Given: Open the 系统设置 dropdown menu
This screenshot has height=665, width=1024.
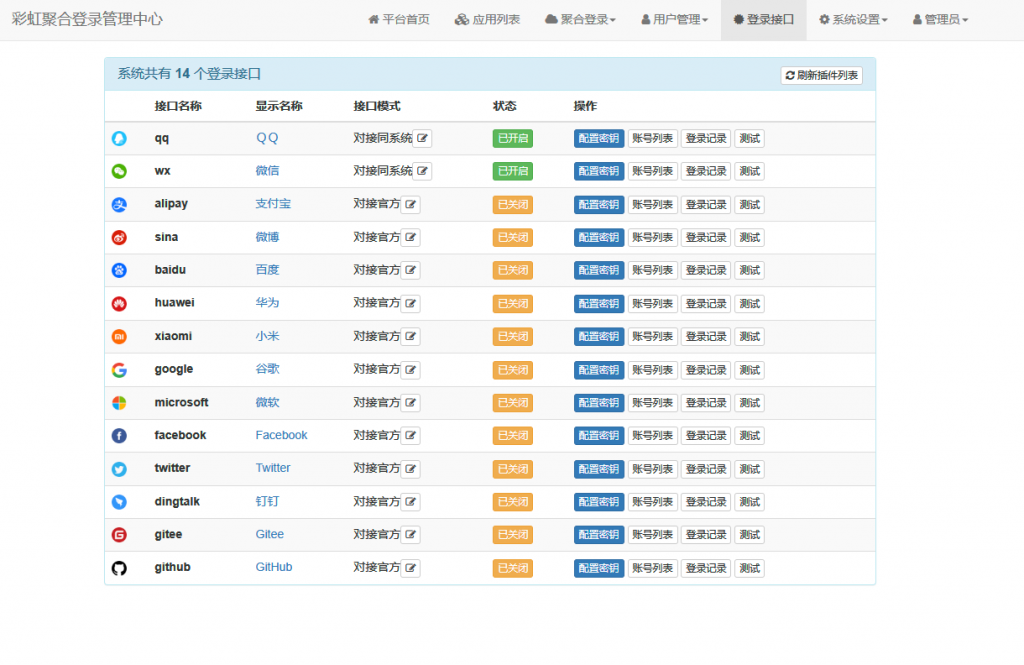Looking at the screenshot, I should click(x=854, y=20).
